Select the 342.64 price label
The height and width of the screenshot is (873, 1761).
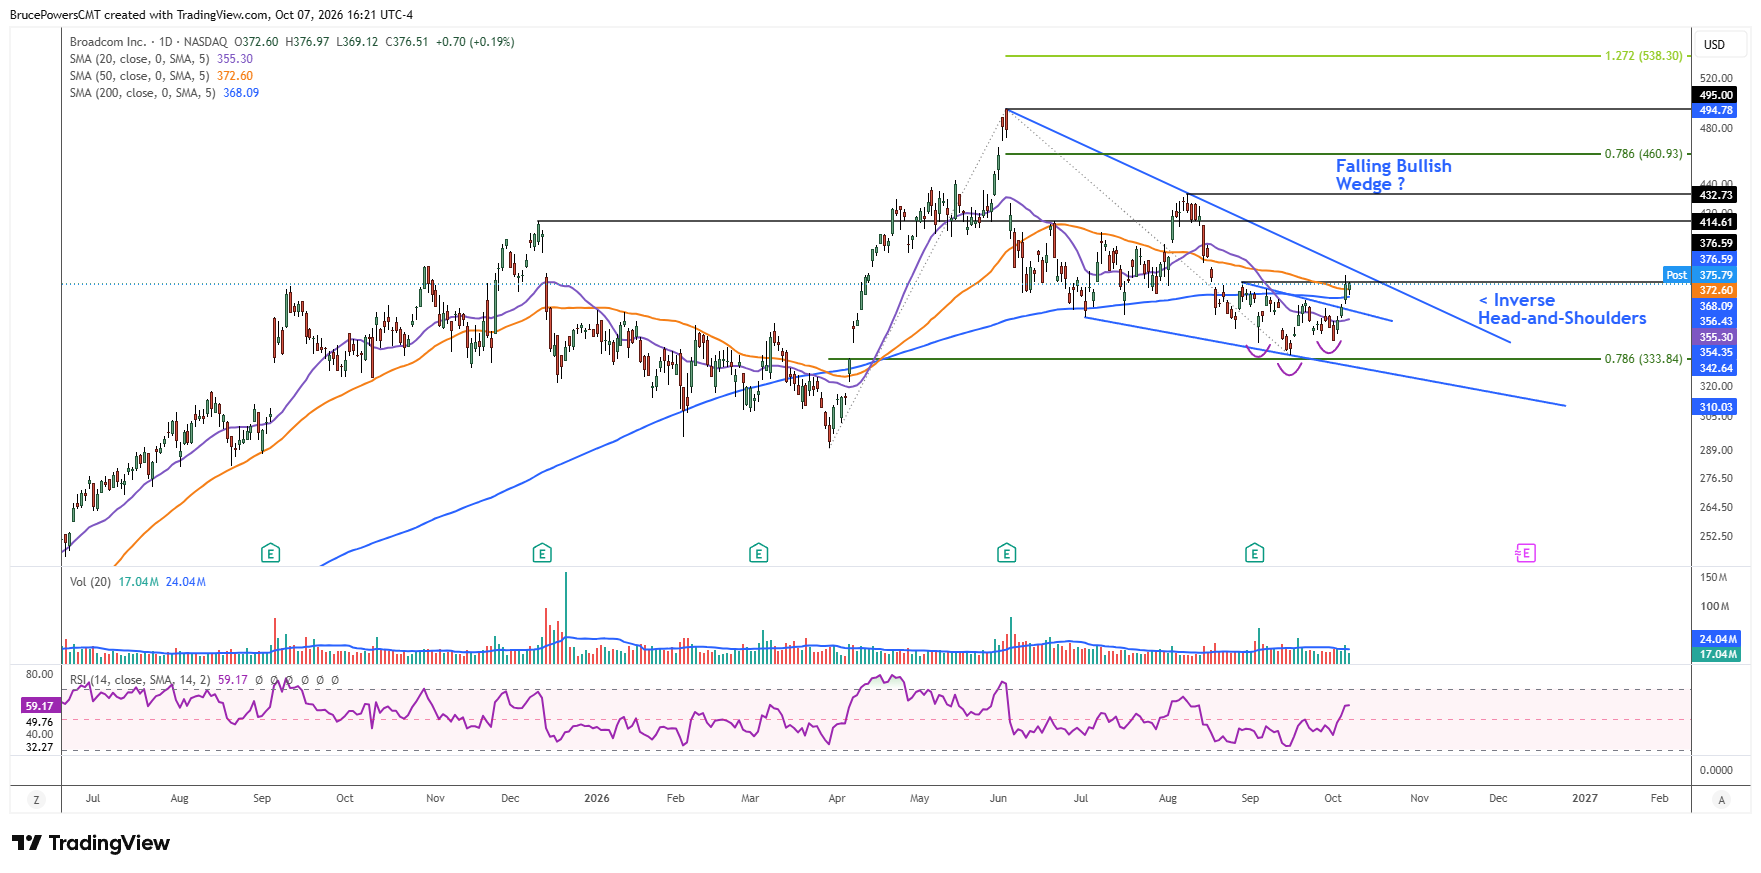tap(1716, 368)
